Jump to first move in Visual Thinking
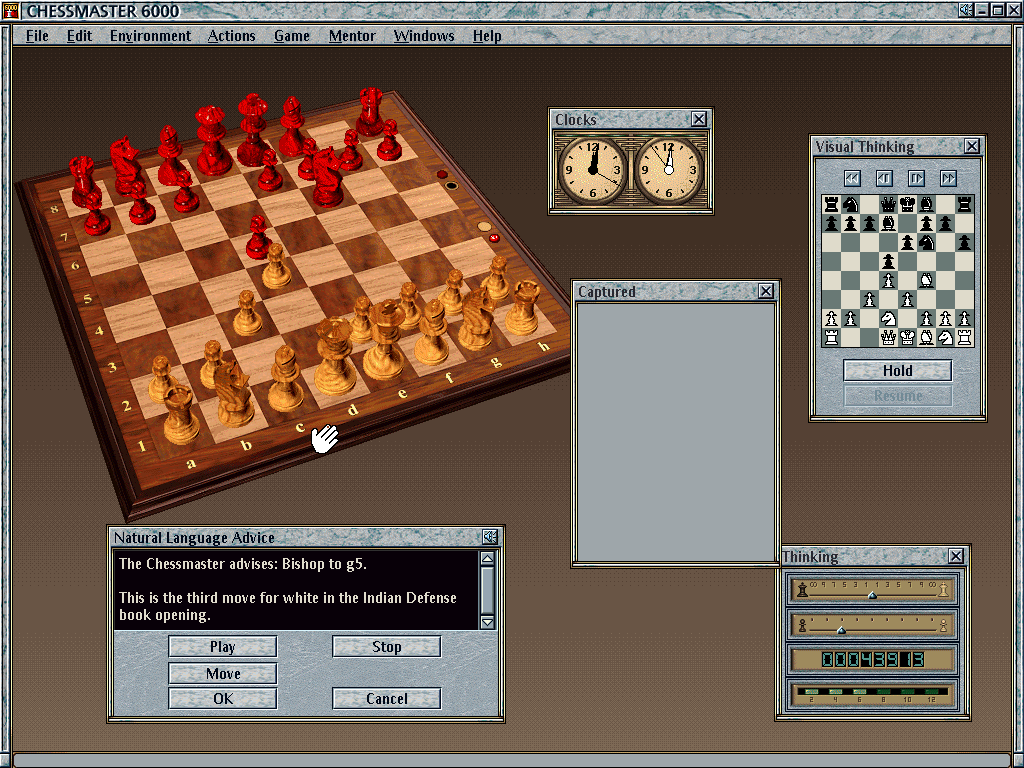 click(x=852, y=178)
